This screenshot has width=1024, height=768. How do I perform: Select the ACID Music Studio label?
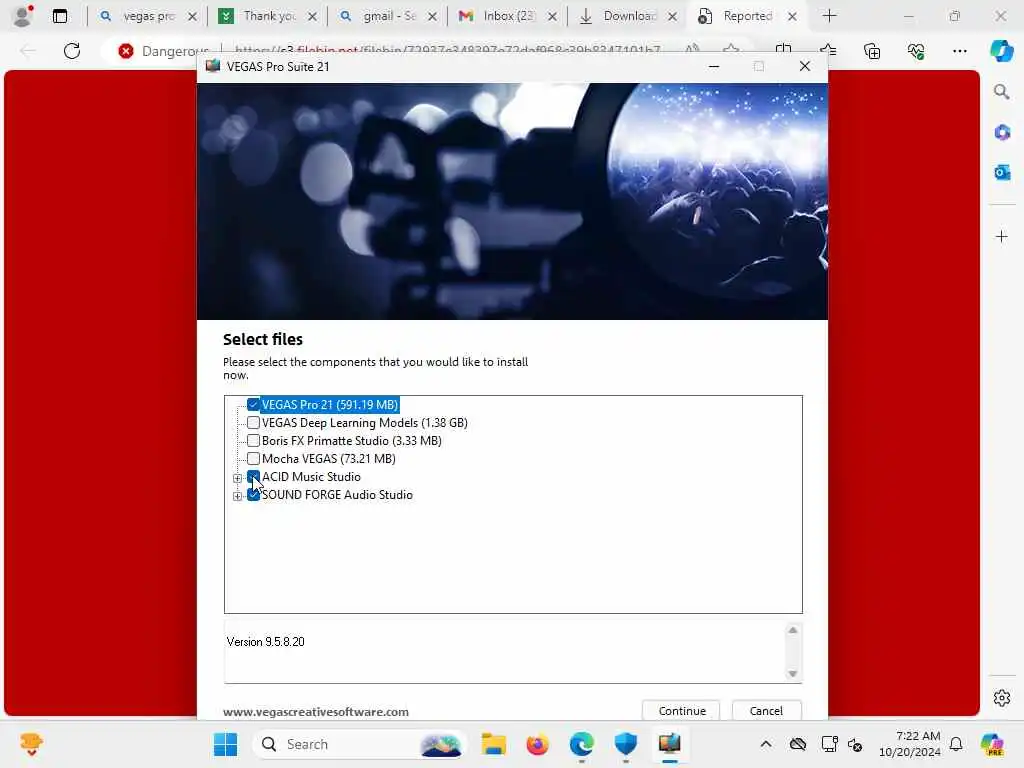311,477
